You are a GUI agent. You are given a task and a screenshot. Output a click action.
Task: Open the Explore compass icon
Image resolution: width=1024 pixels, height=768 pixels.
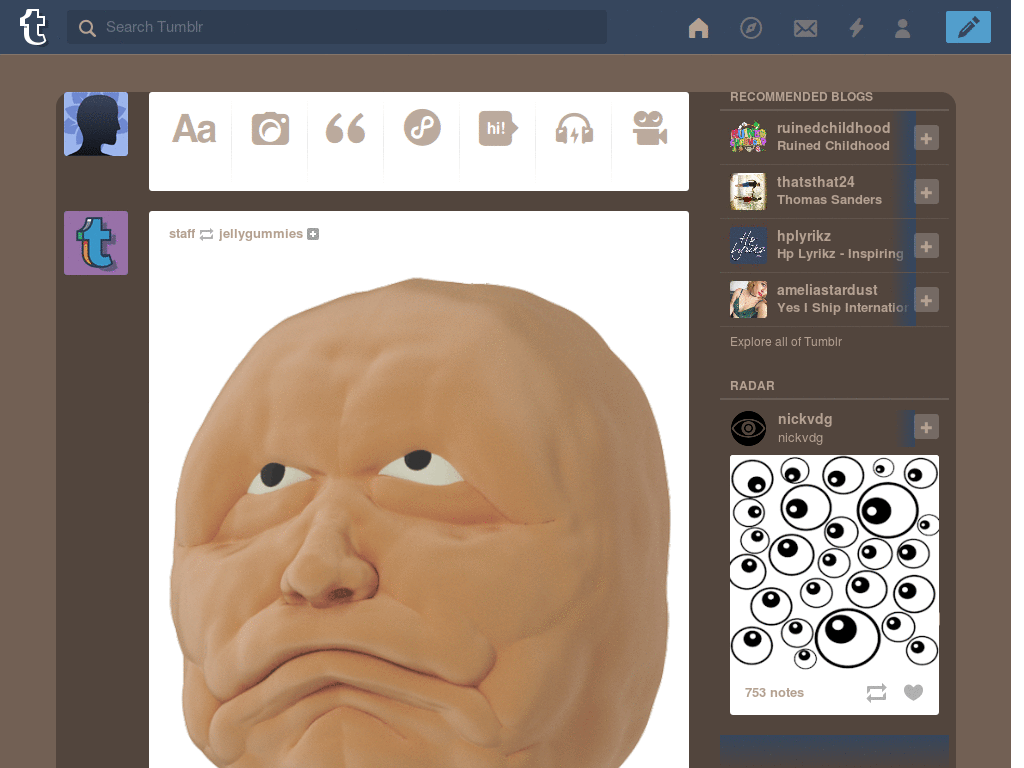pos(751,28)
